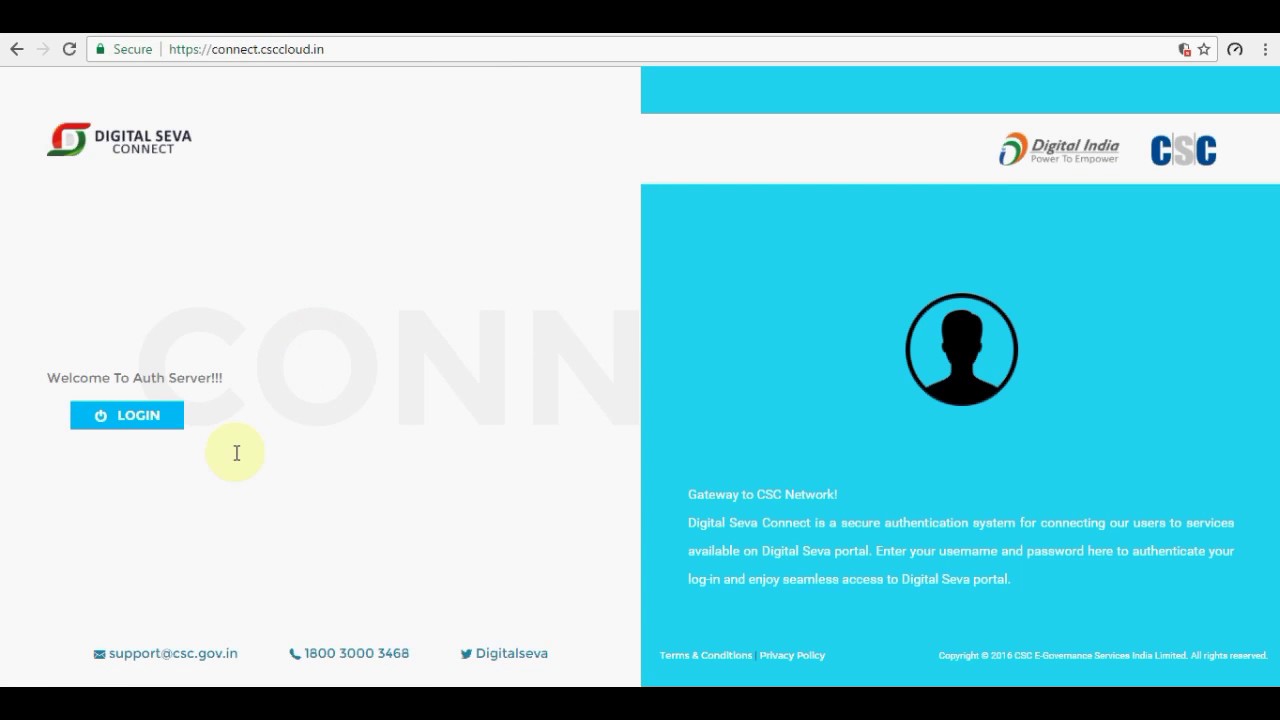Open support@csc.gov.in email link

pyautogui.click(x=165, y=653)
